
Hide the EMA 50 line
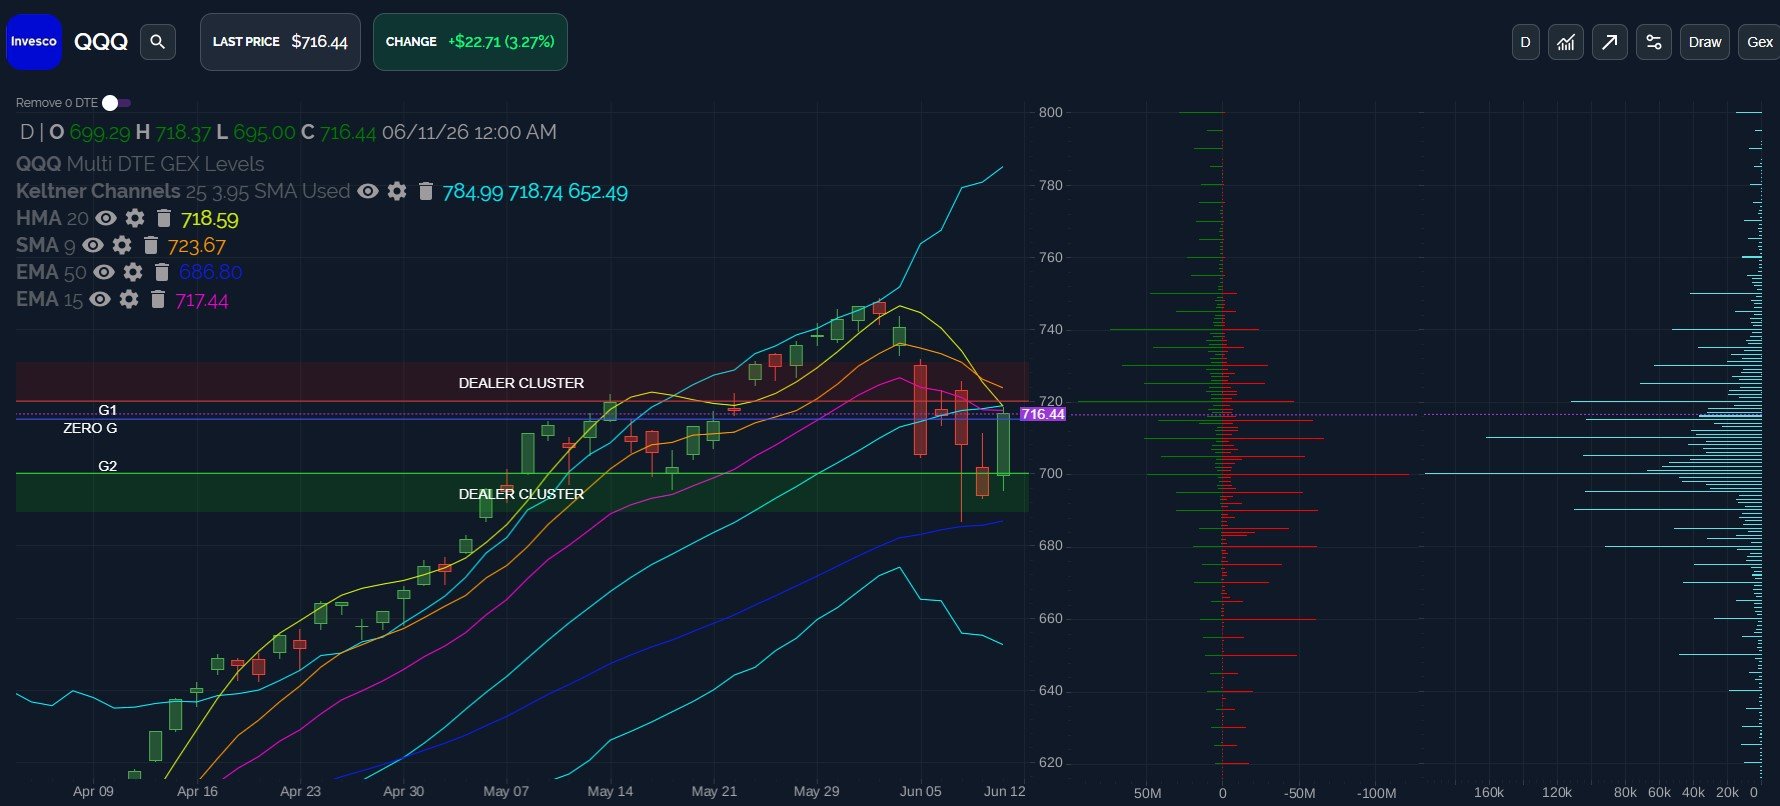pos(104,272)
